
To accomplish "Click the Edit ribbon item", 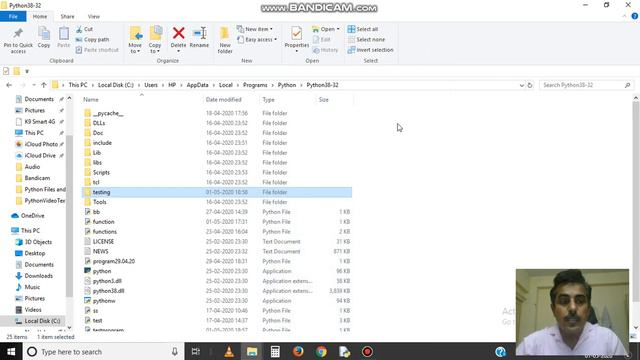I will click(322, 40).
